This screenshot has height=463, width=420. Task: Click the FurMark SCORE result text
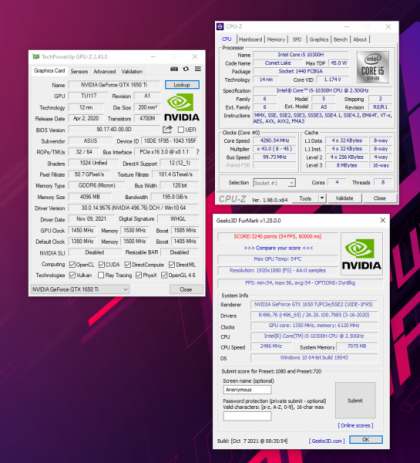(x=278, y=237)
